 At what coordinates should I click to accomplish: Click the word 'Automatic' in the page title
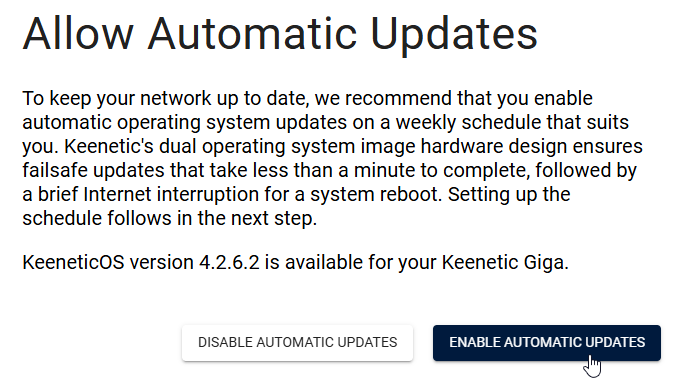[252, 34]
